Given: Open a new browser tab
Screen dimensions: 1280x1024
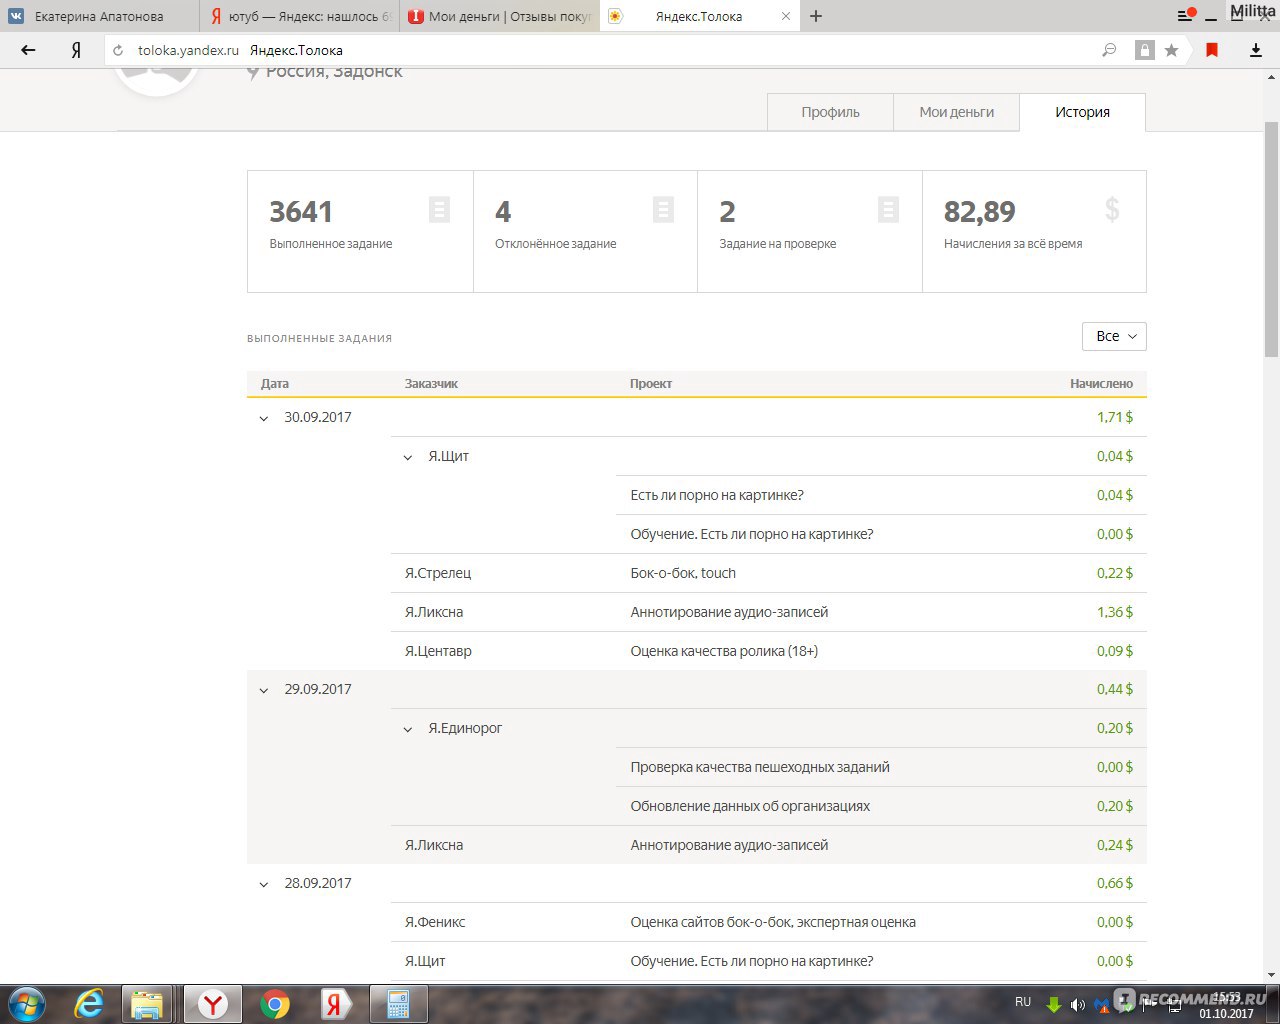Looking at the screenshot, I should click(816, 16).
